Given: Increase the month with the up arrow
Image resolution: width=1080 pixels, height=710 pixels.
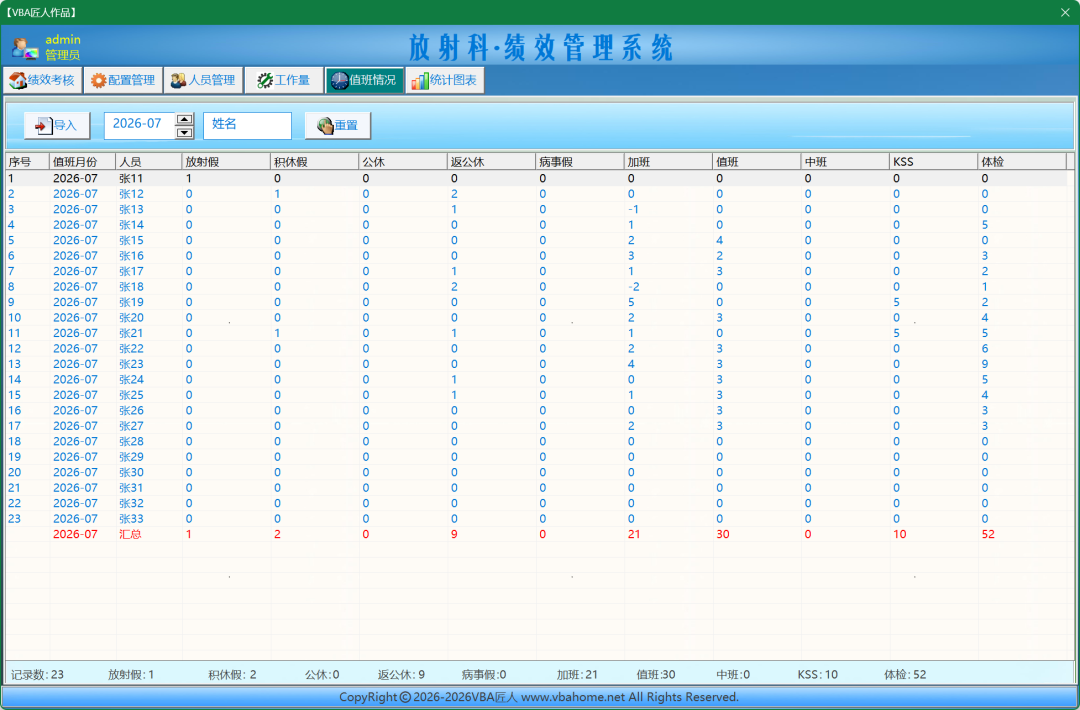Looking at the screenshot, I should point(184,119).
